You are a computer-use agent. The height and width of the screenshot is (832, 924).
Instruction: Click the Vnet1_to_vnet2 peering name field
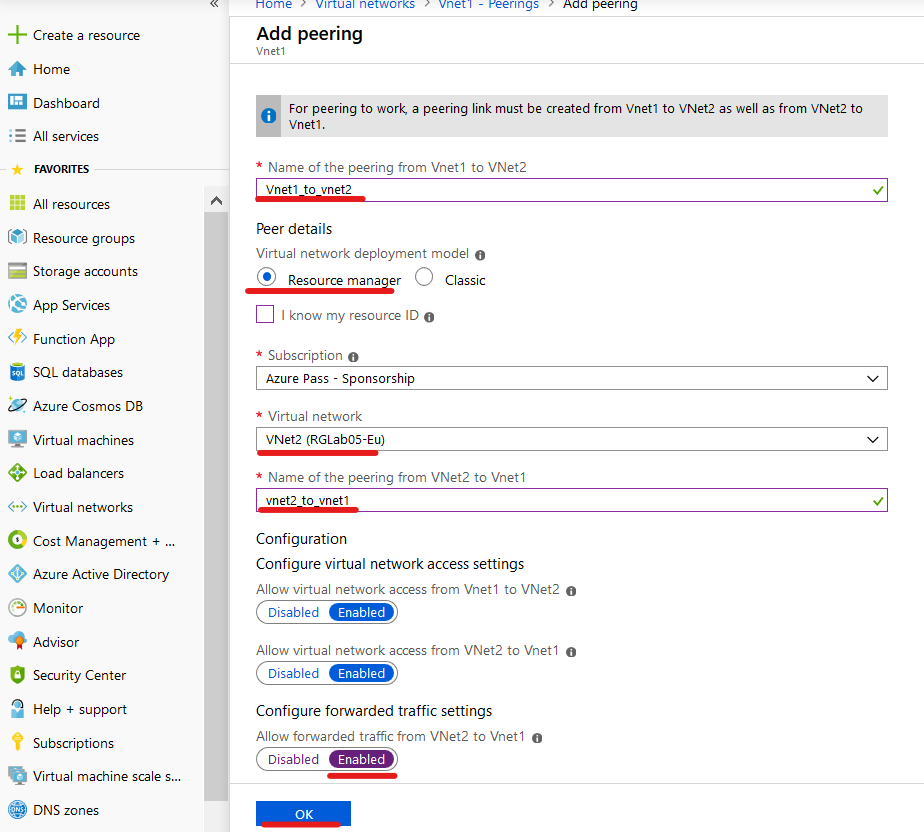coord(572,190)
